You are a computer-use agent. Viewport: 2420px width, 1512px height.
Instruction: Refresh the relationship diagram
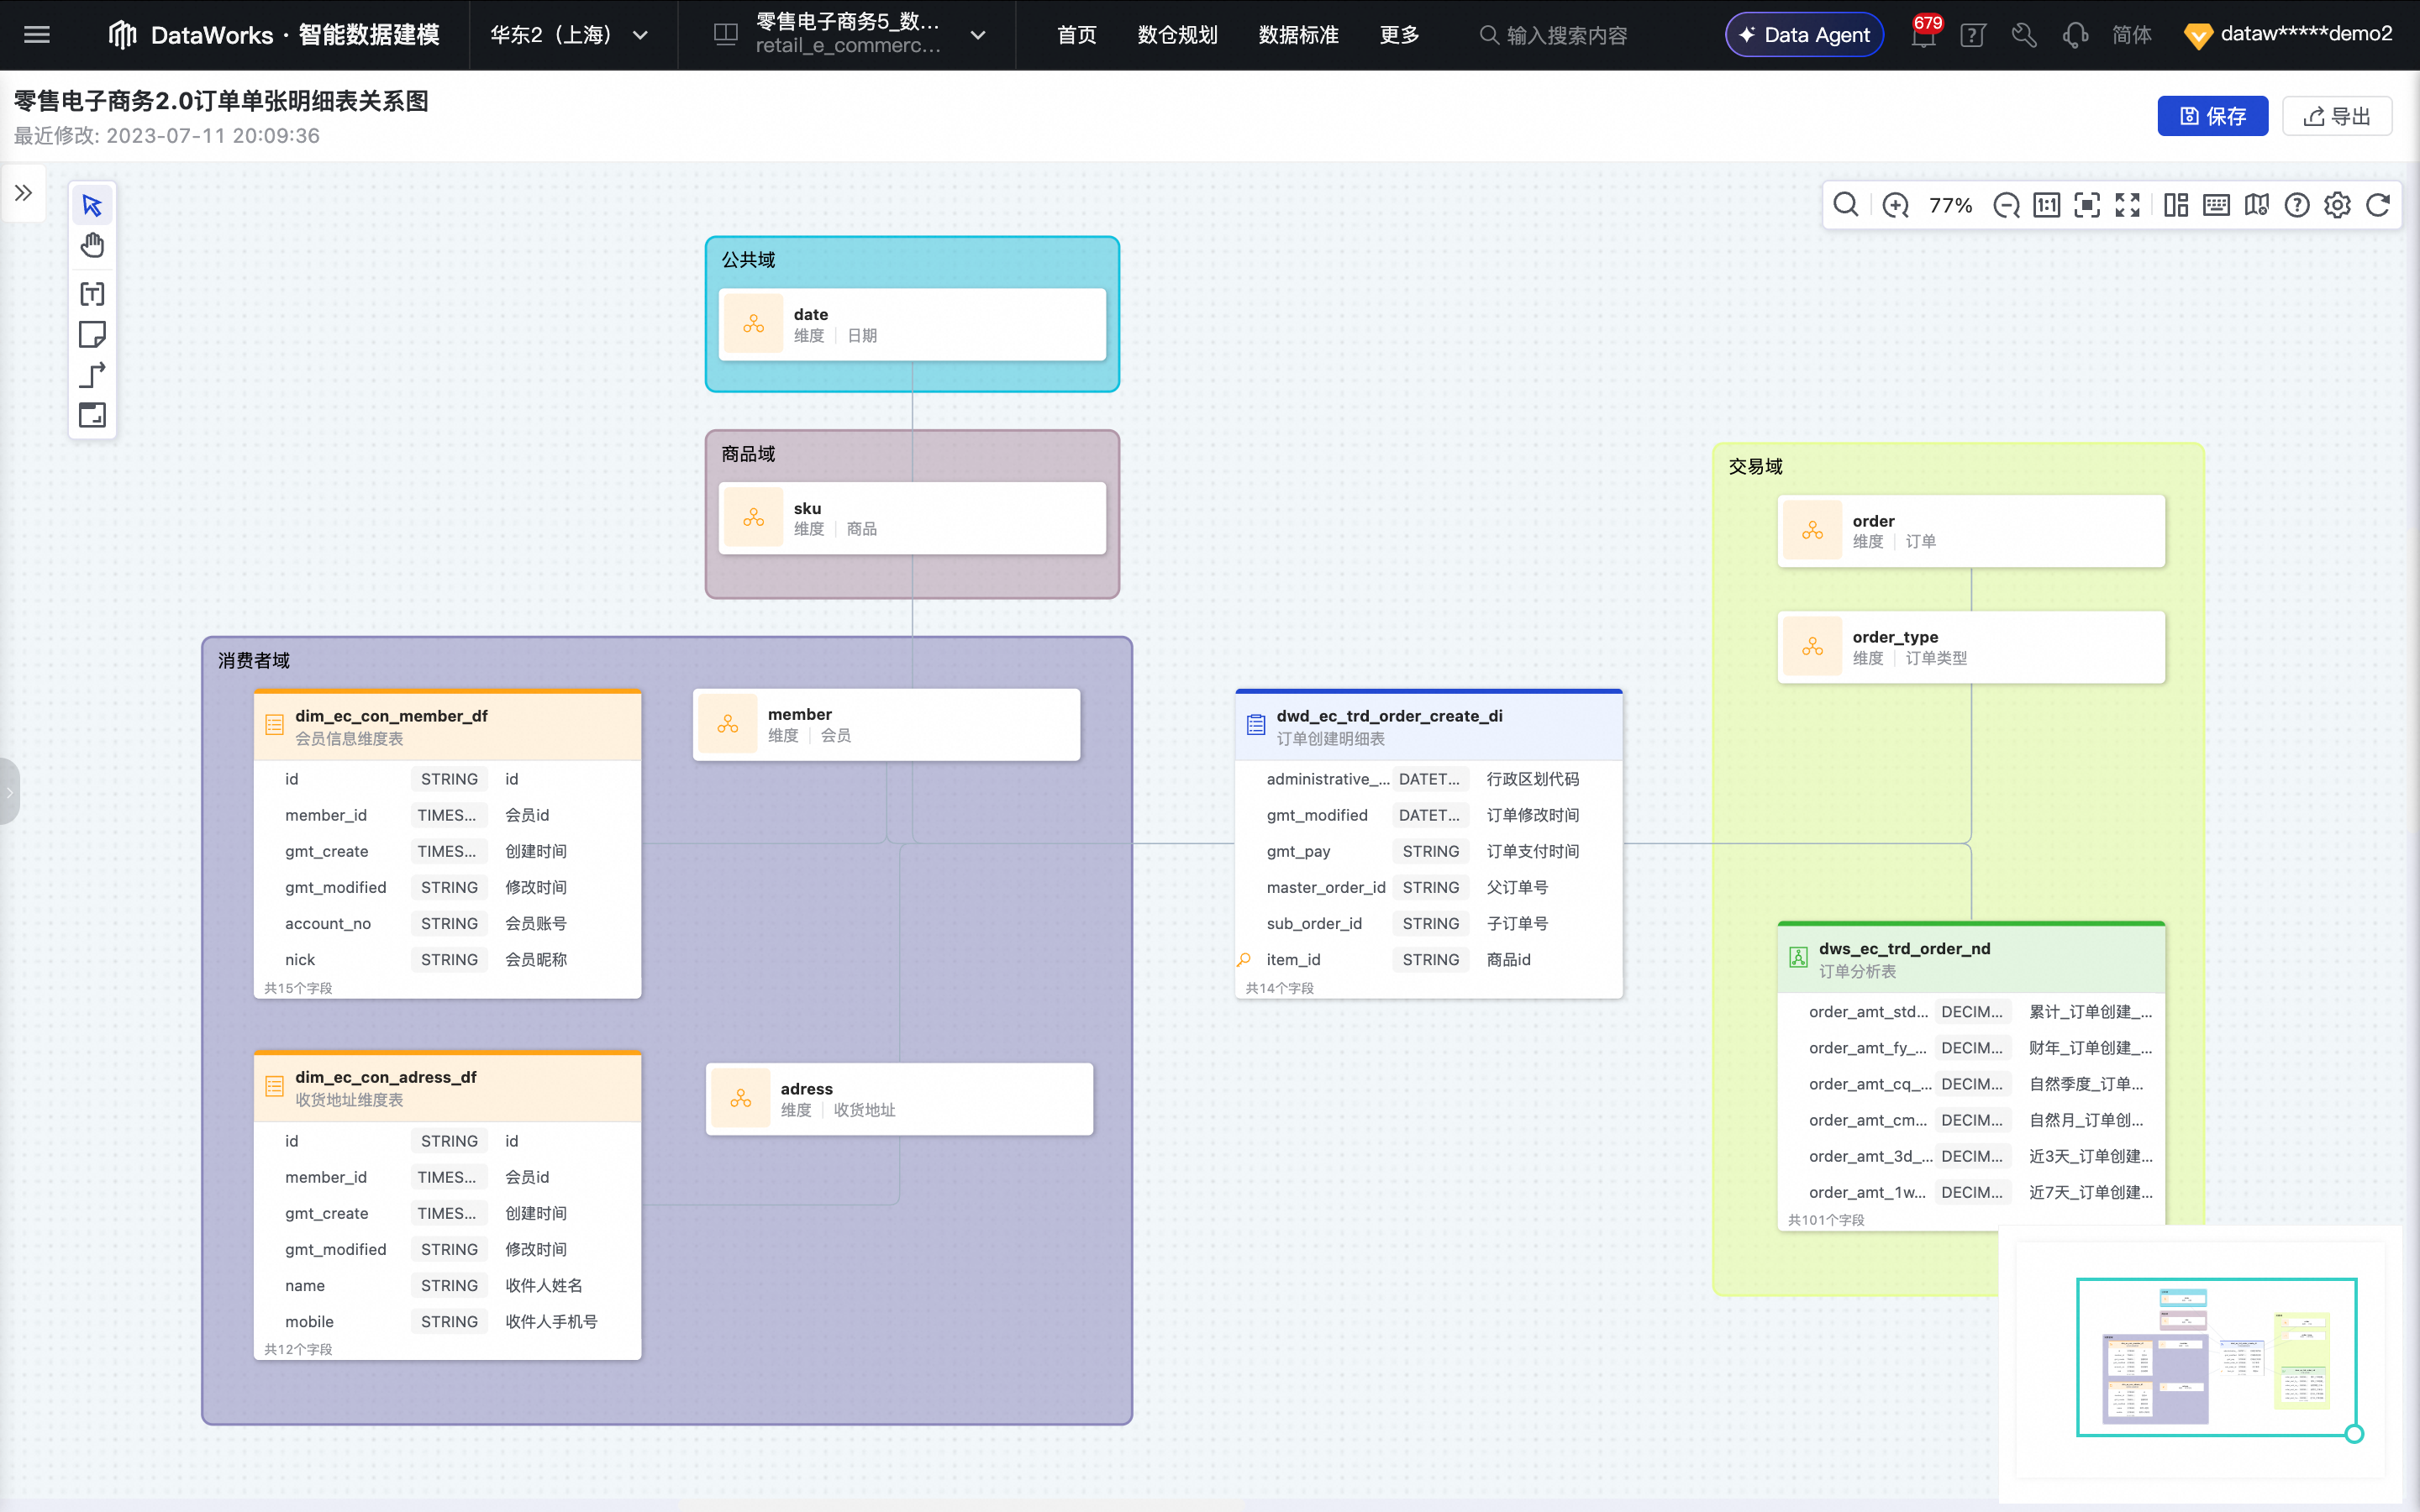click(2378, 205)
